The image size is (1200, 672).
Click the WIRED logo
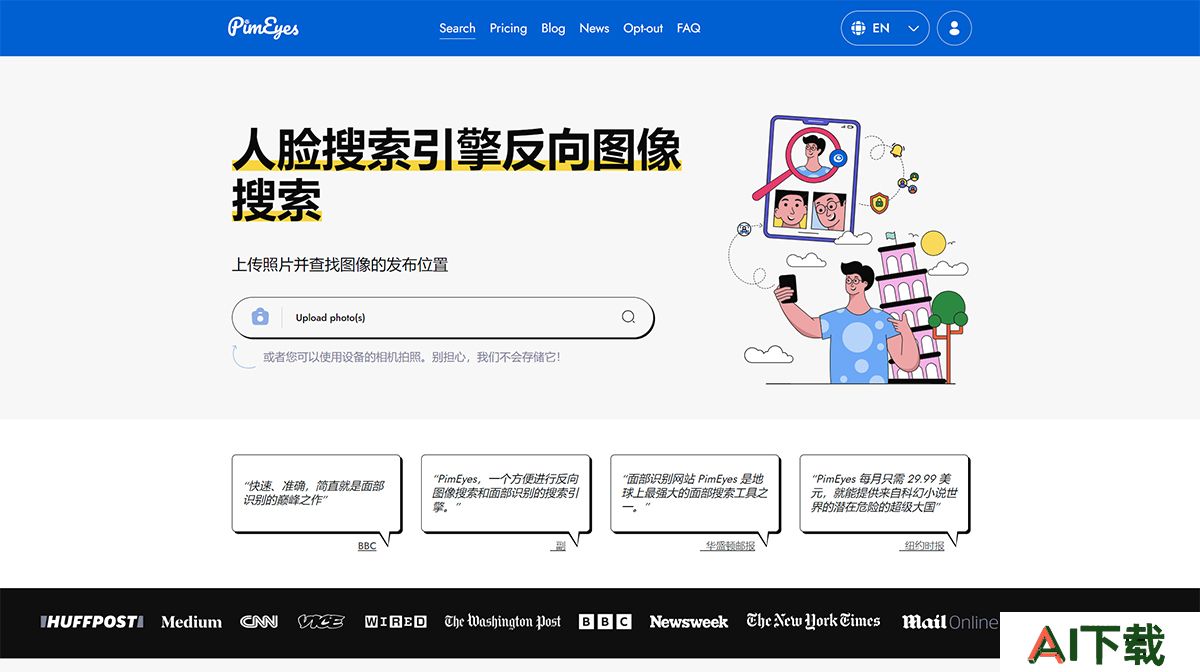(x=395, y=622)
